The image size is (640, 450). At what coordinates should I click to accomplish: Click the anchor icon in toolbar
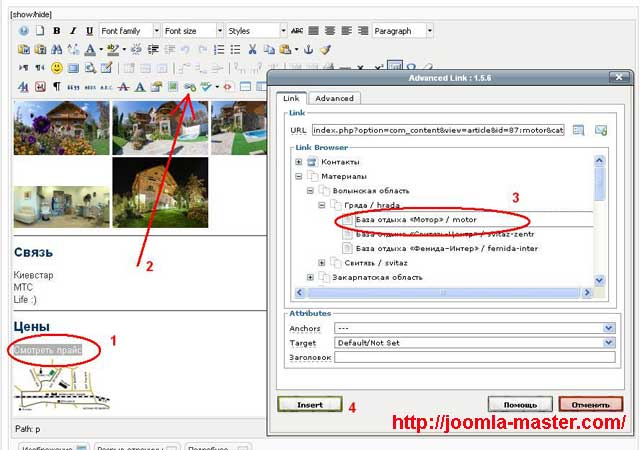coord(308,49)
